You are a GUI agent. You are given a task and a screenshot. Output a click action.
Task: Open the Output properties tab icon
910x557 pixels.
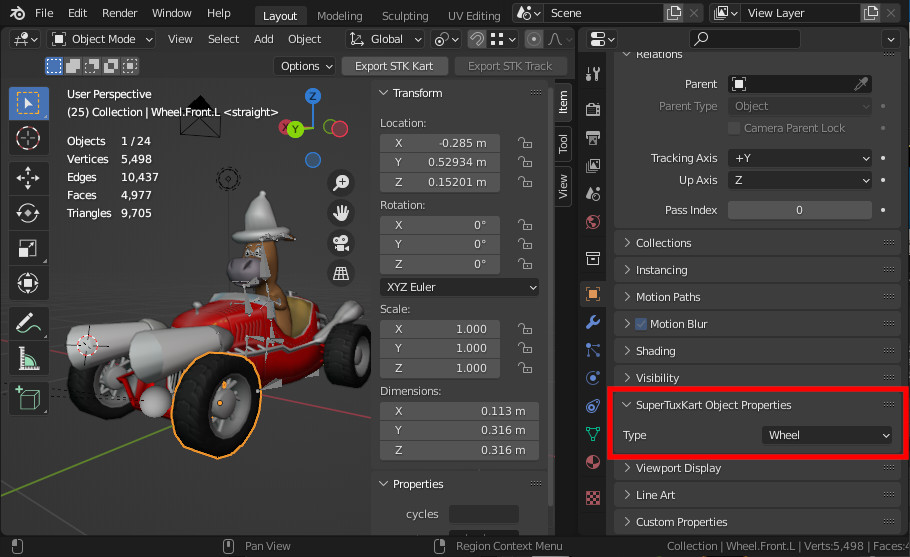593,138
